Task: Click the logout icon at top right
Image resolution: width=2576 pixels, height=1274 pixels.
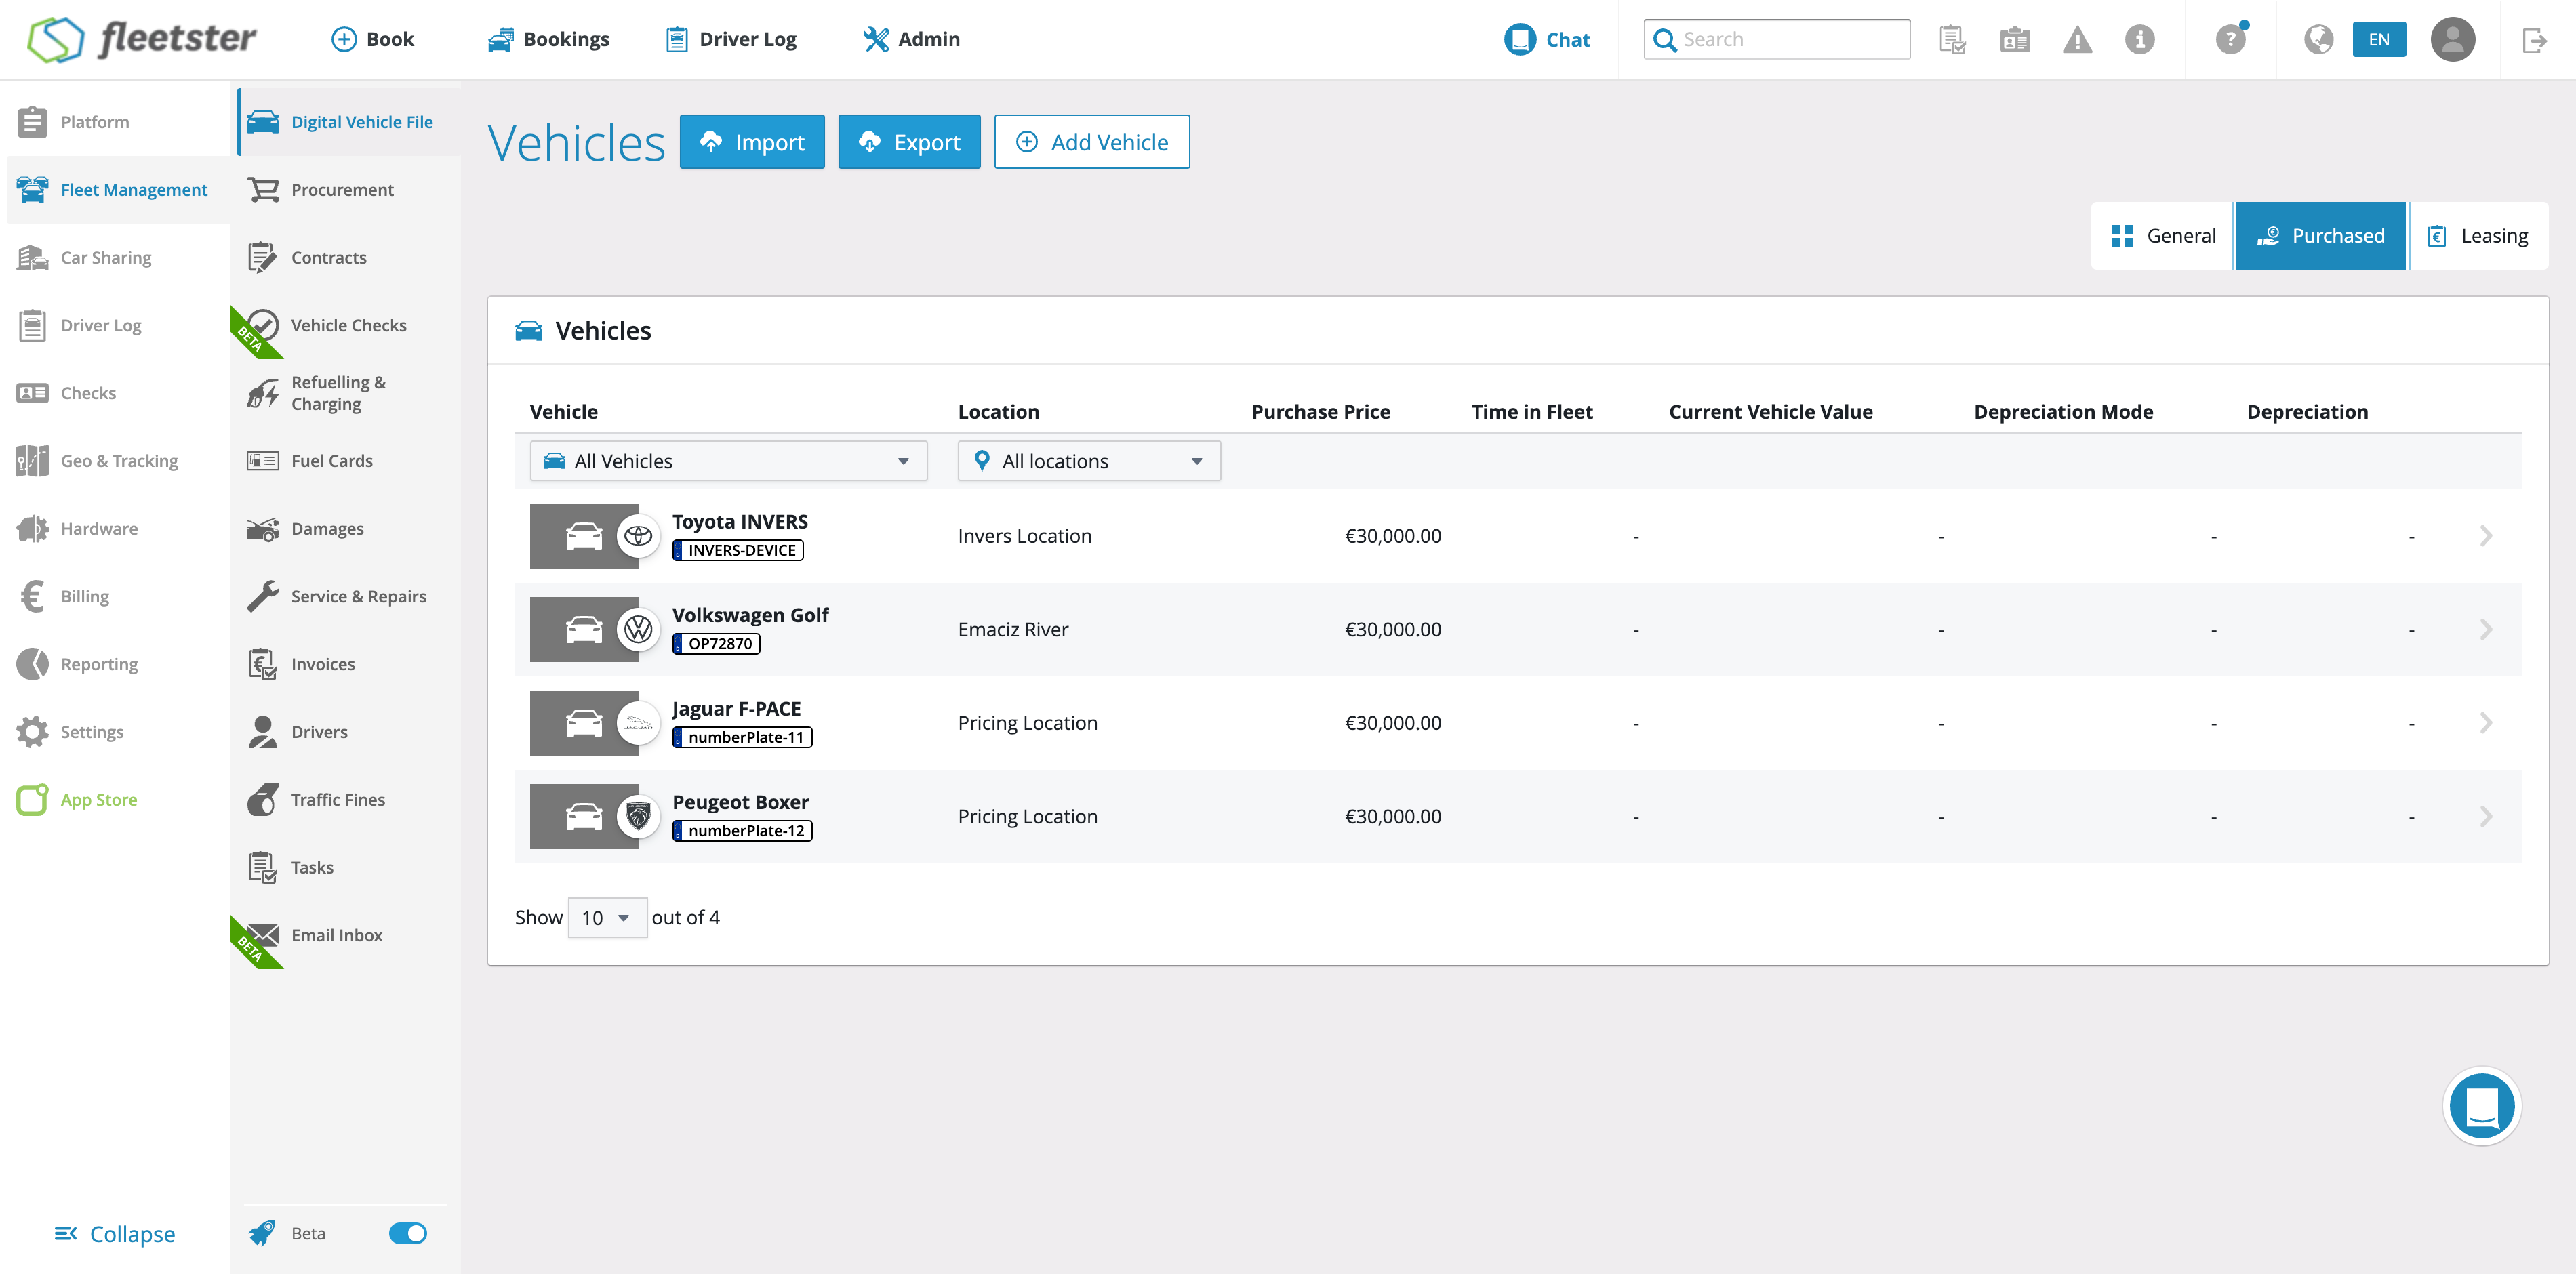Action: (x=2533, y=40)
